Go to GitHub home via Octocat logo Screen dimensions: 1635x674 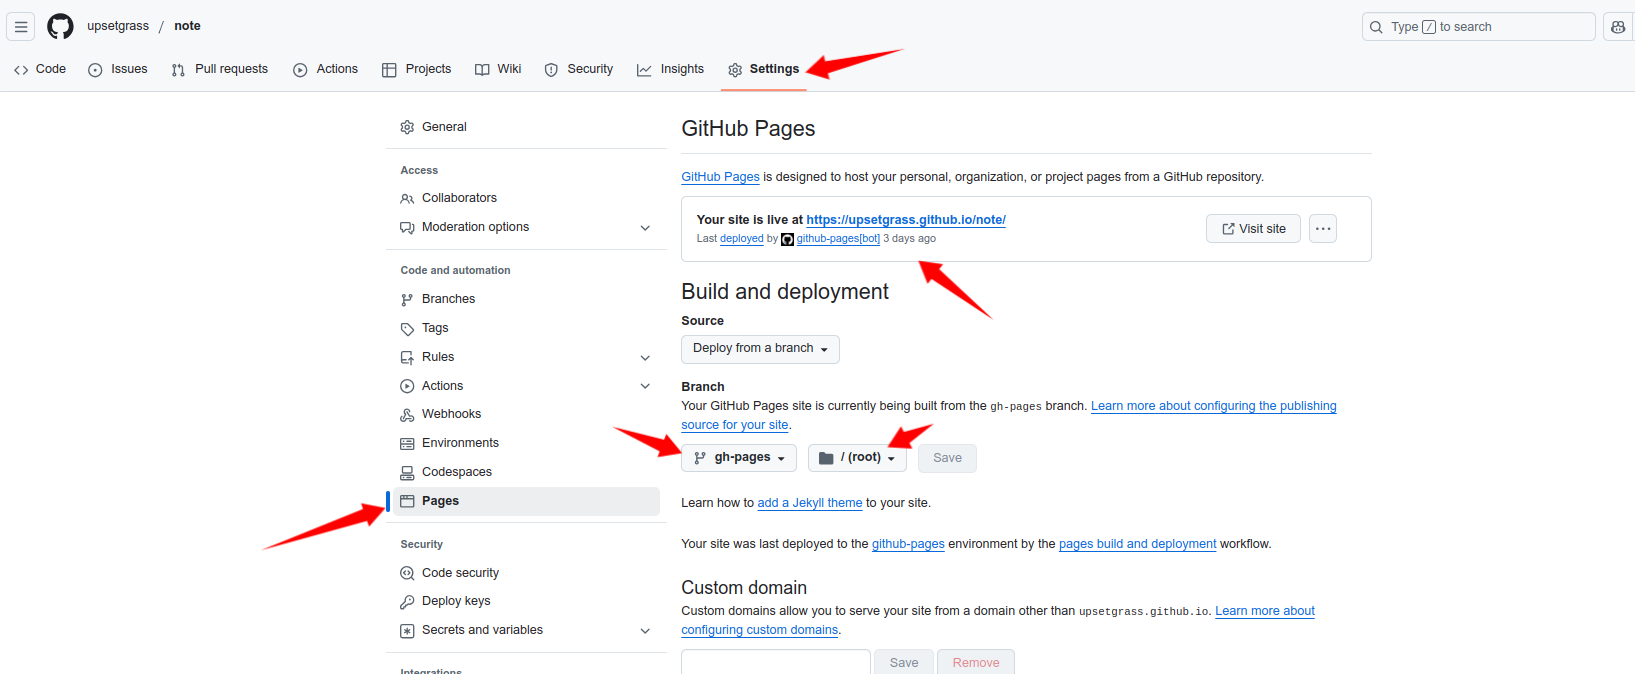[x=60, y=27]
